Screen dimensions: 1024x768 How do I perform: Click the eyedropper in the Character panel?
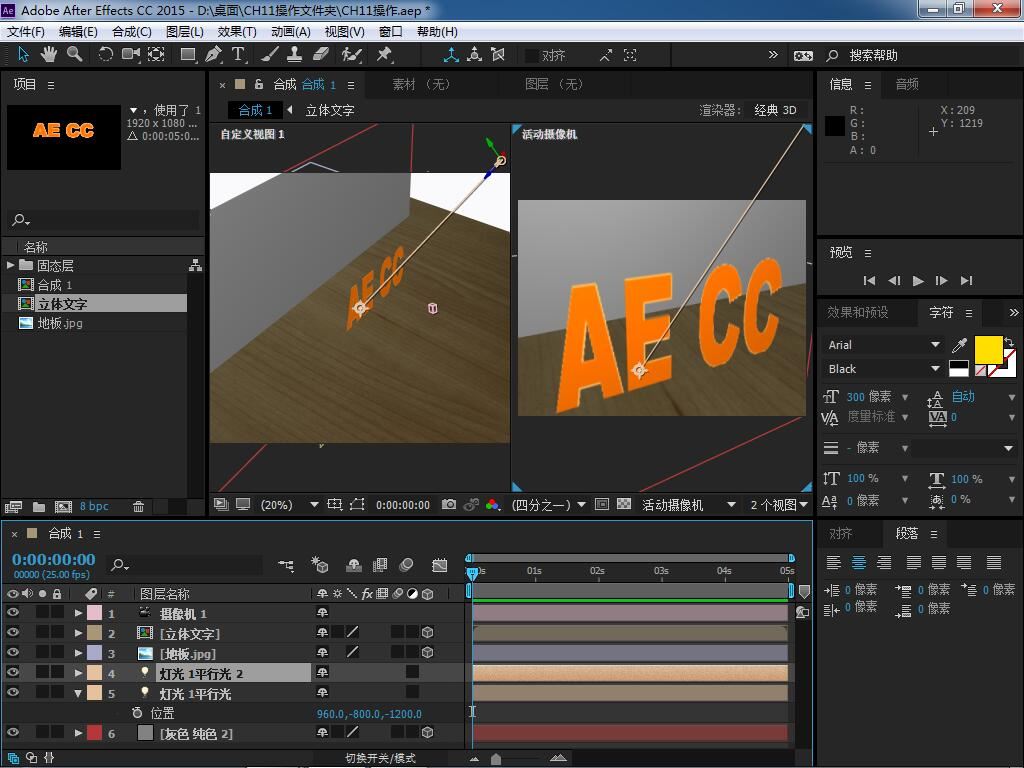click(x=959, y=344)
